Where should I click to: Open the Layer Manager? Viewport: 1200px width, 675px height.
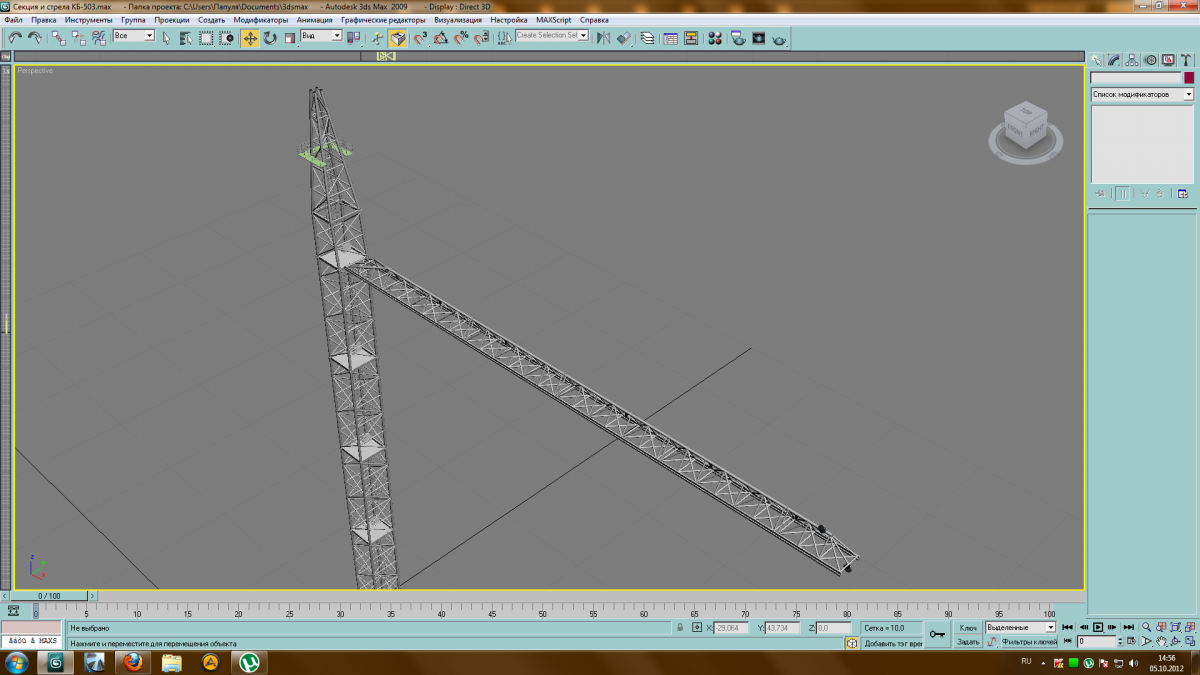click(647, 38)
